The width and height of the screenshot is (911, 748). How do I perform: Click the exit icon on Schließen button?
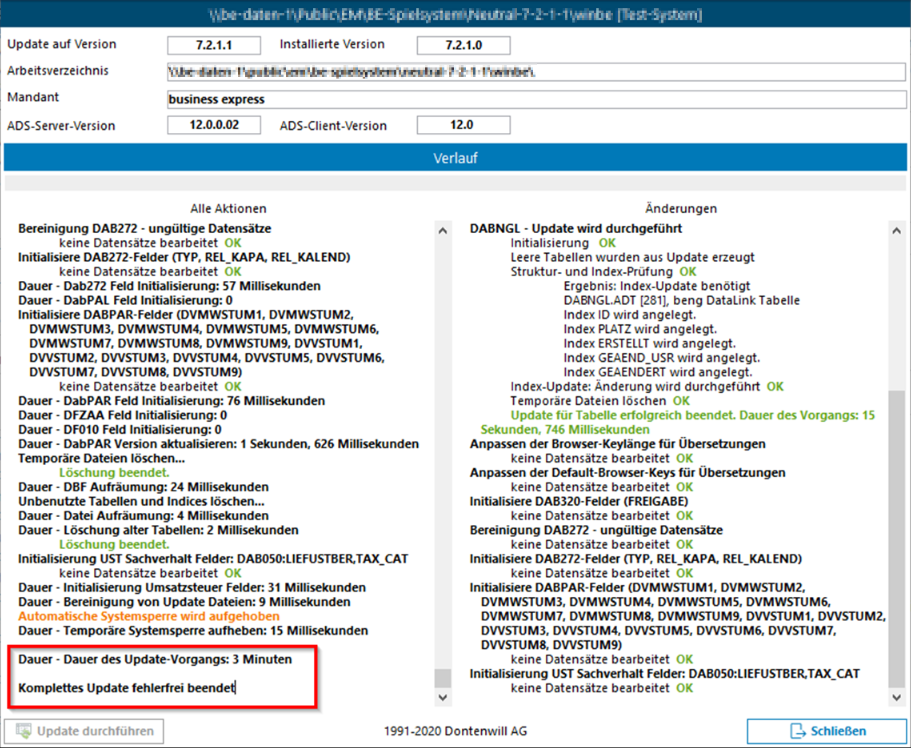pos(798,731)
